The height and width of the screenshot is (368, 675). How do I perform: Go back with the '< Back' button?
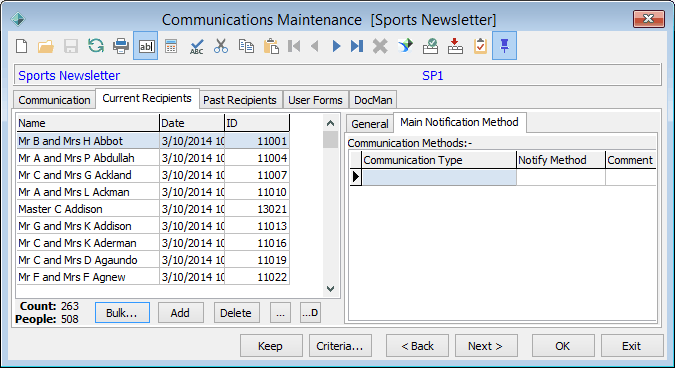417,346
